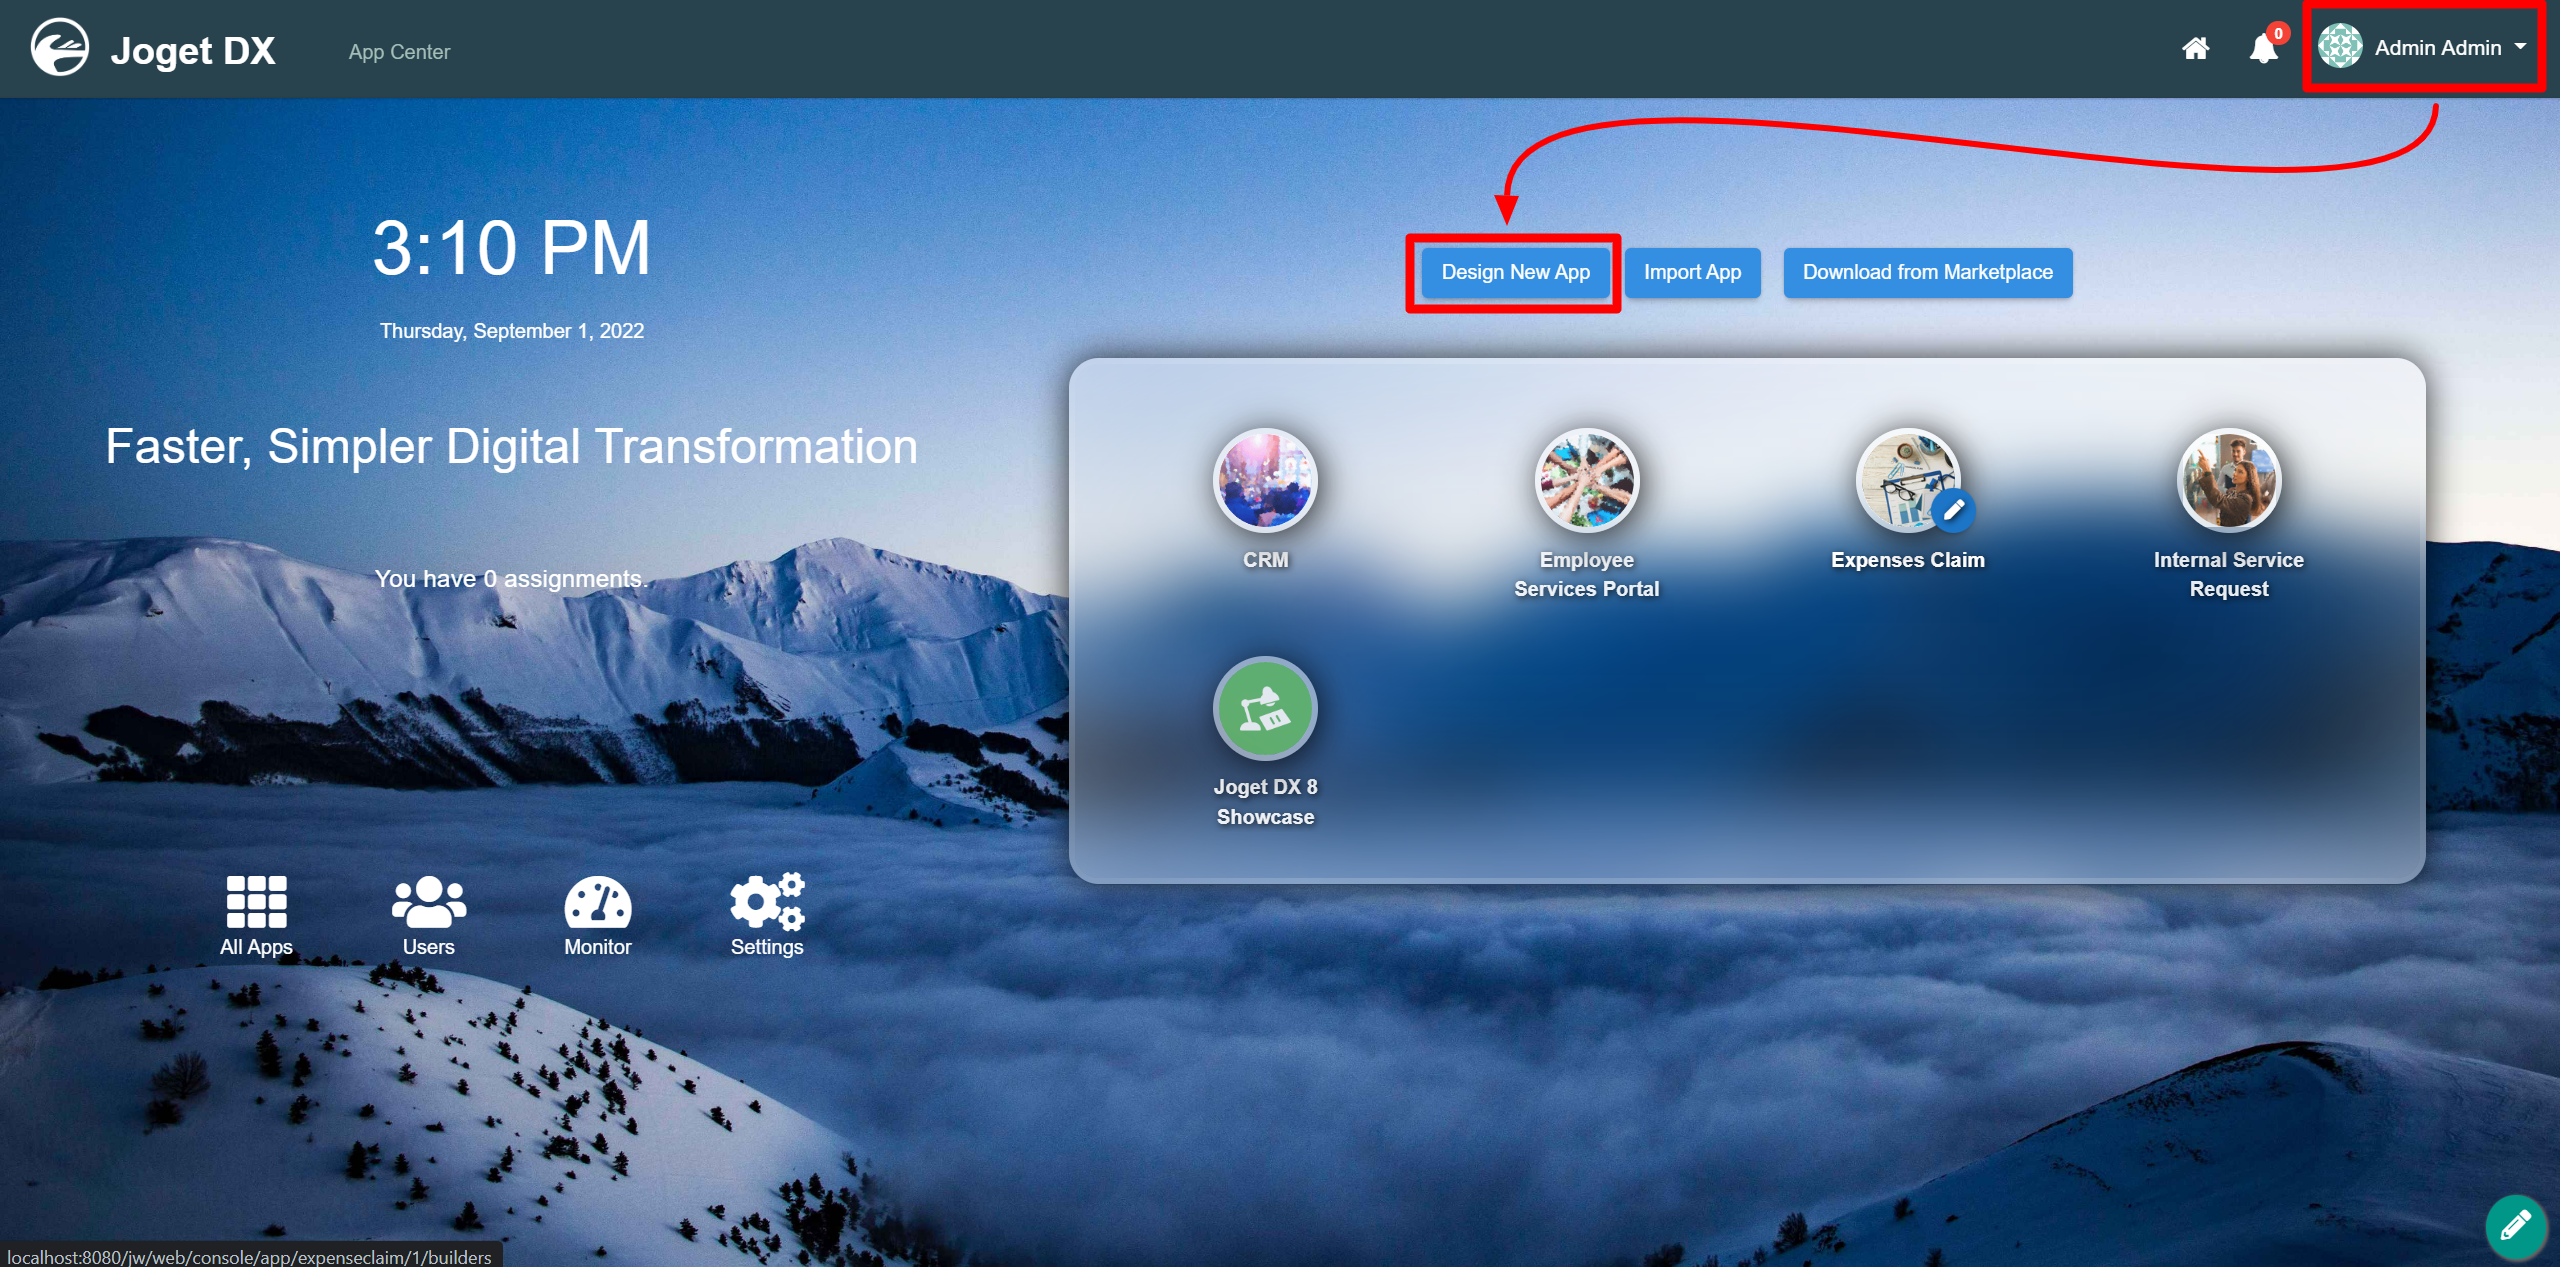Image resolution: width=2560 pixels, height=1267 pixels.
Task: Click the App Center header link
Action: point(399,52)
